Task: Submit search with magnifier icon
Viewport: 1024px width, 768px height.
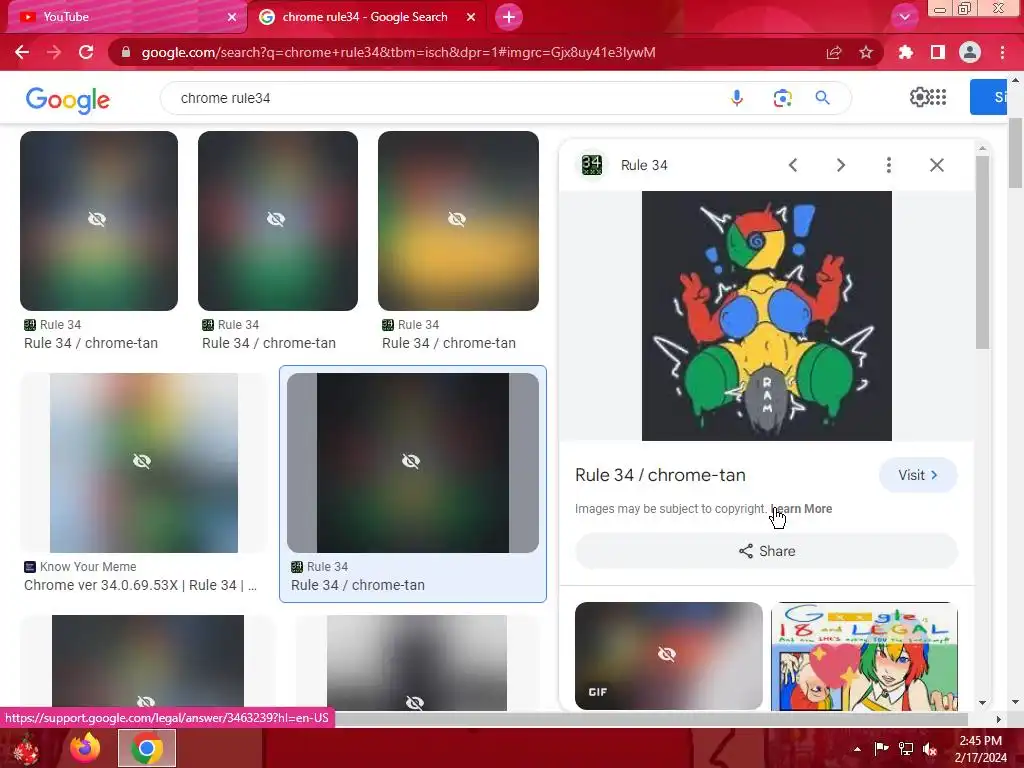Action: point(822,98)
